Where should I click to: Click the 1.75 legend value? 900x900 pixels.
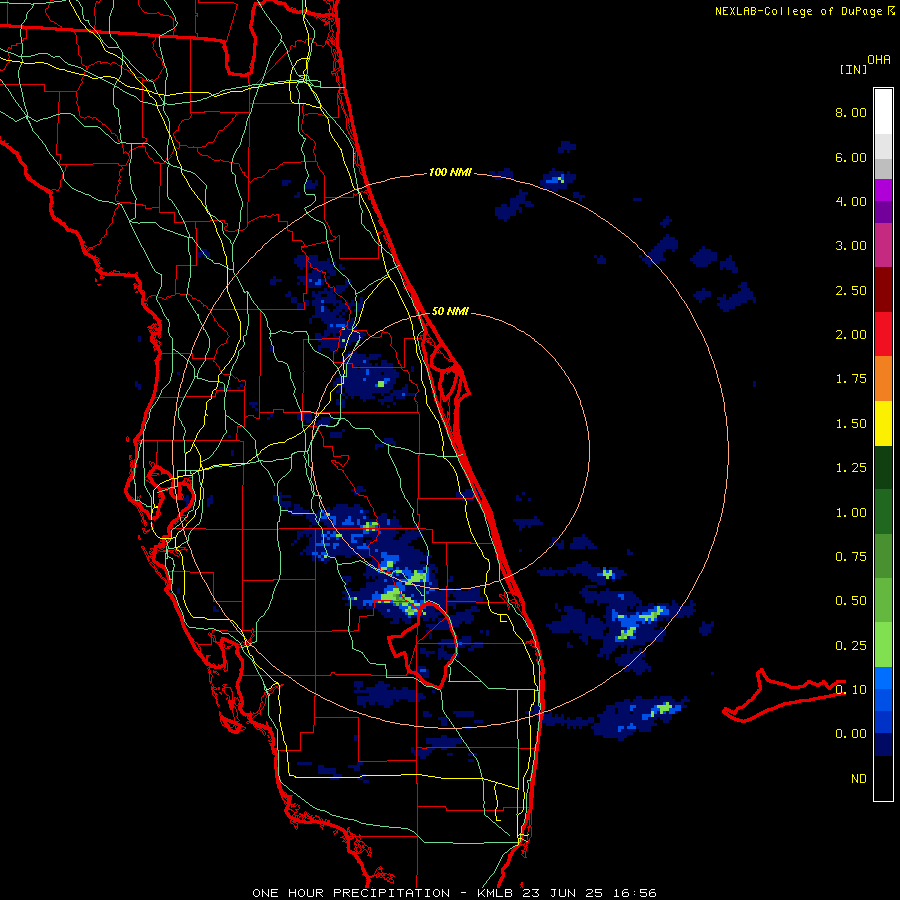851,379
